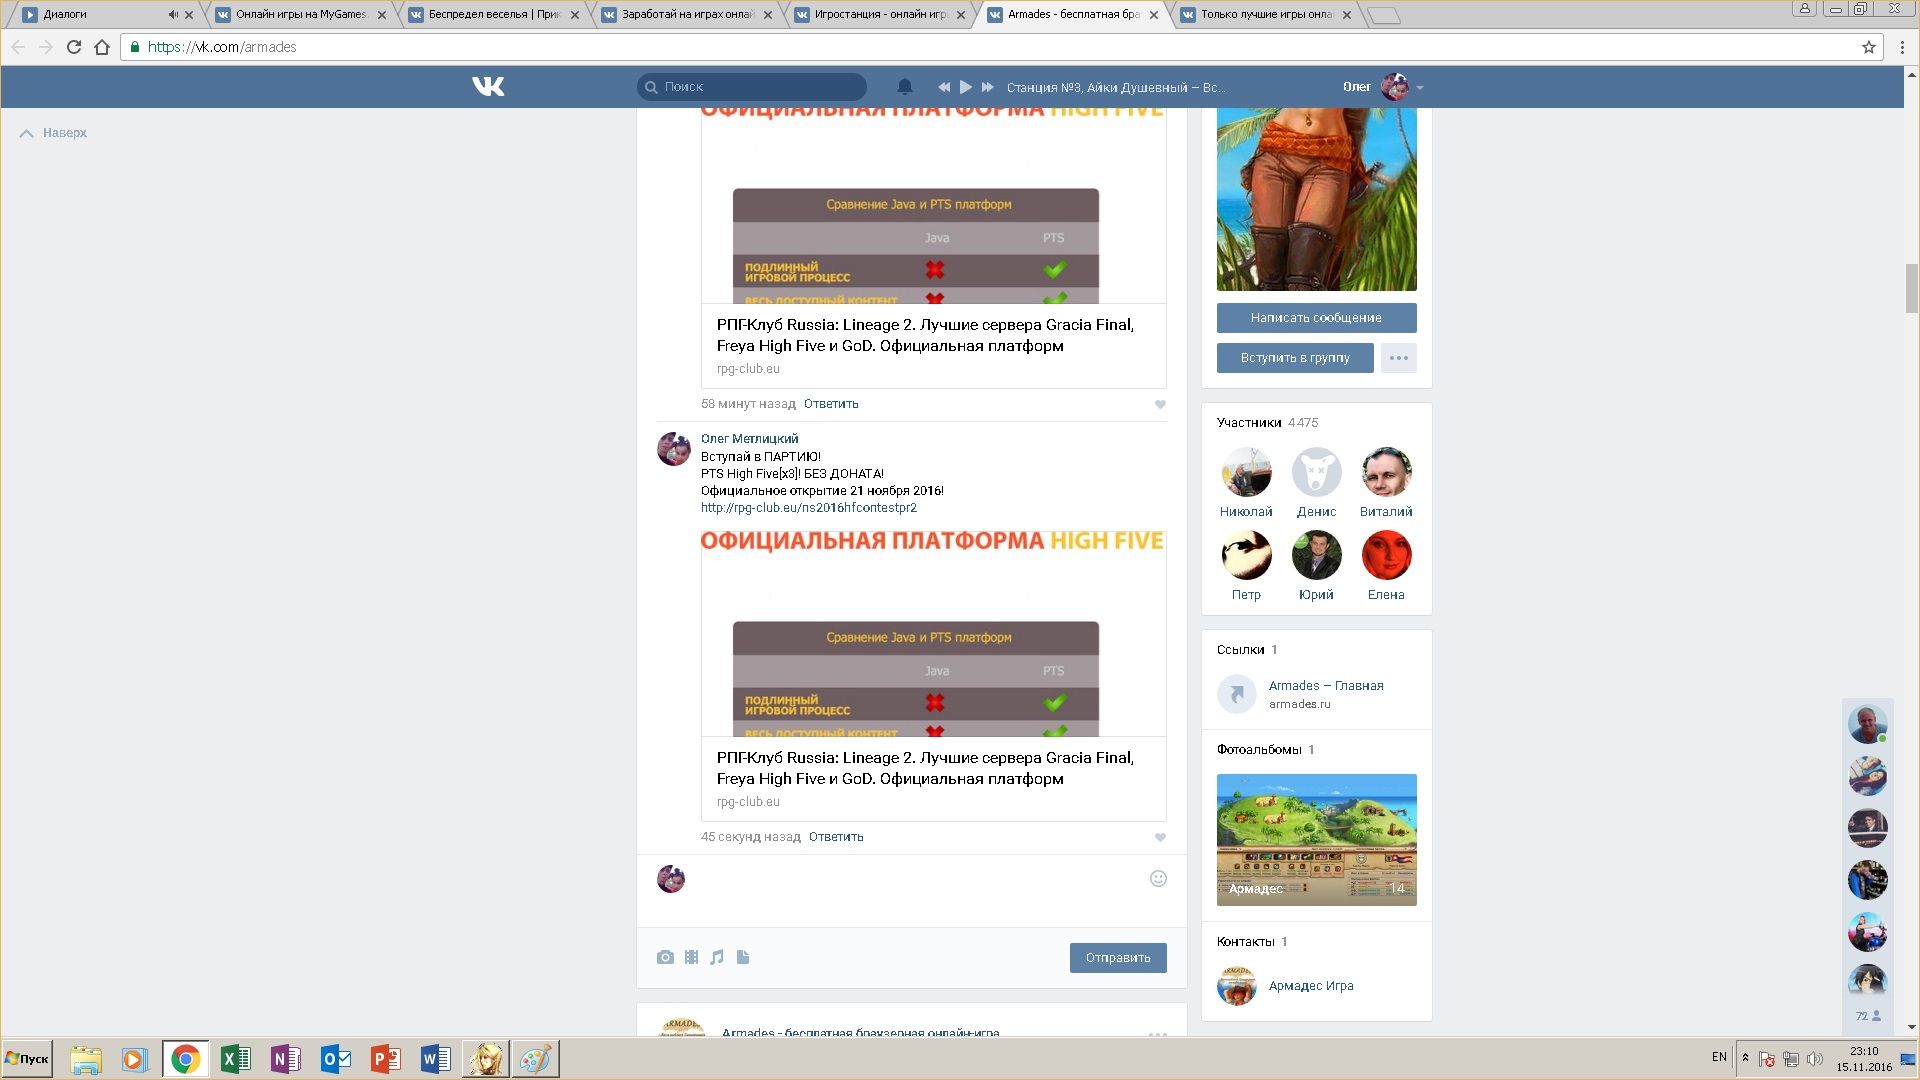
Task: Open the 72 friends online counter
Action: click(x=1868, y=1016)
